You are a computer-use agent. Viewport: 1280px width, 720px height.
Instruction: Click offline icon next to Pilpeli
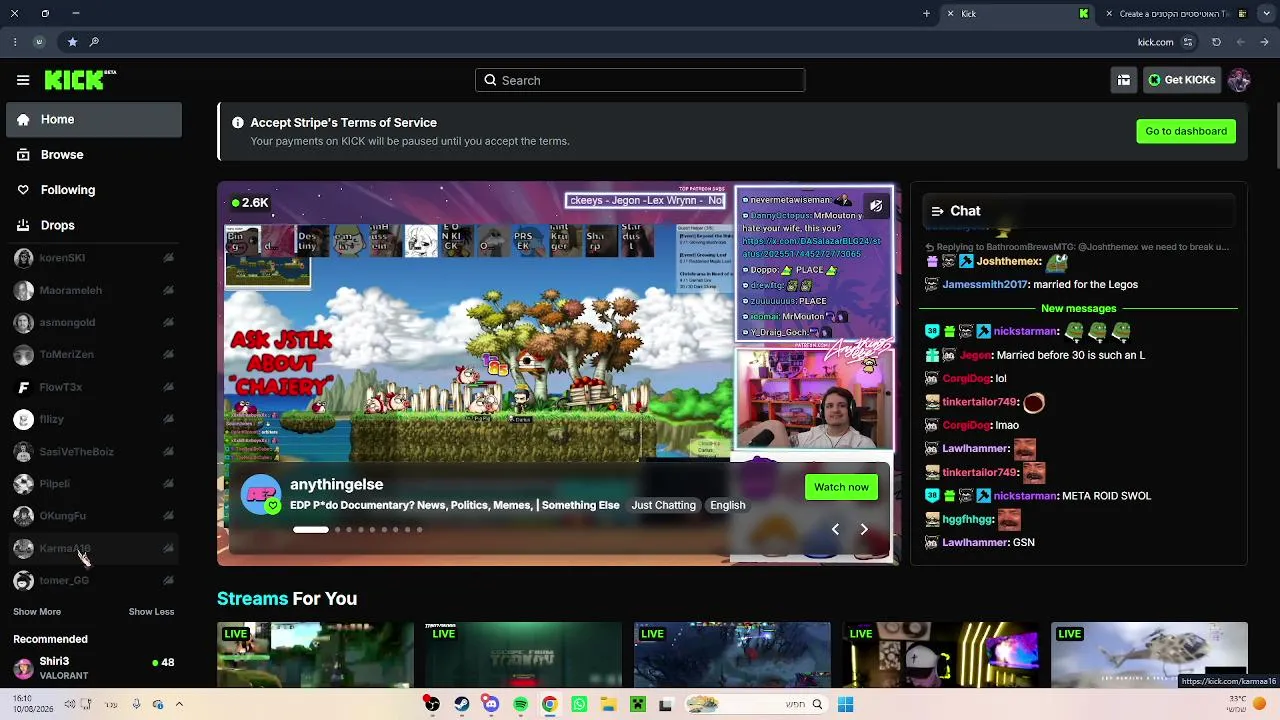pos(168,484)
